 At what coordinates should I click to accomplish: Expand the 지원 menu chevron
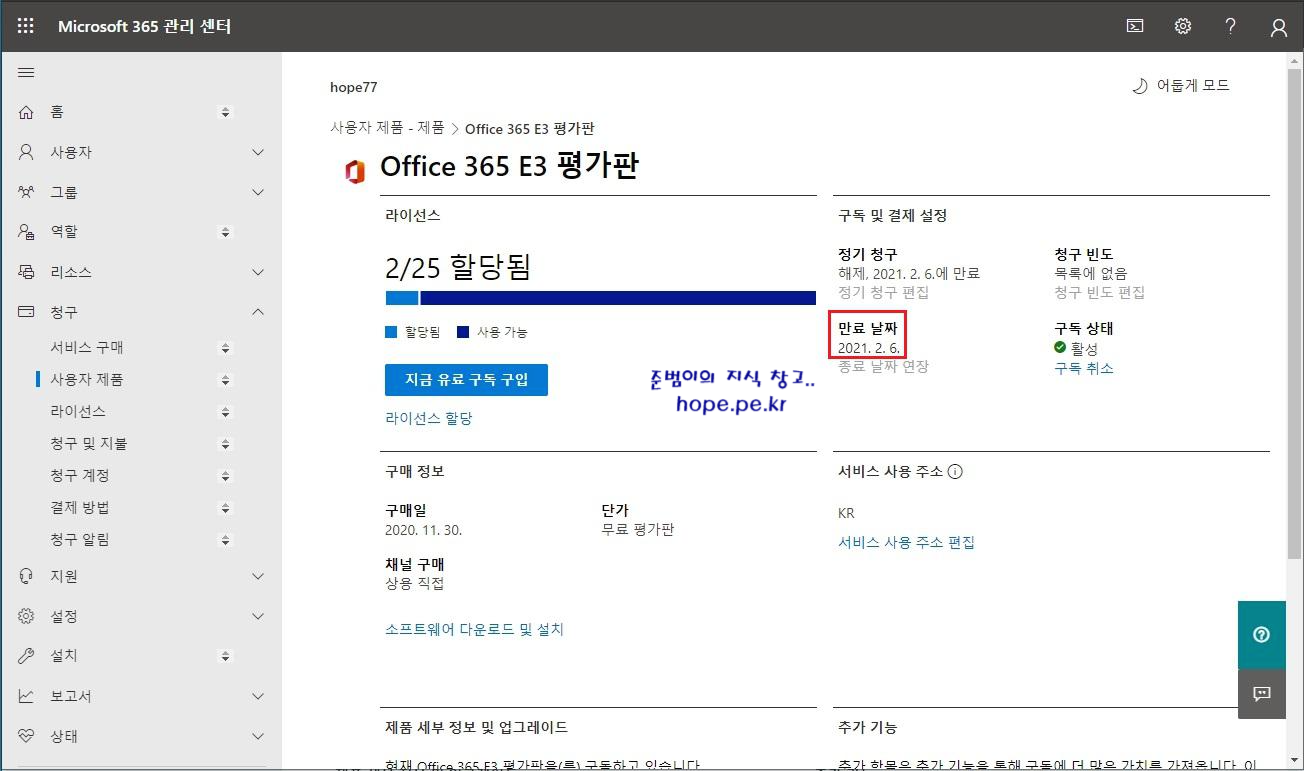[258, 576]
